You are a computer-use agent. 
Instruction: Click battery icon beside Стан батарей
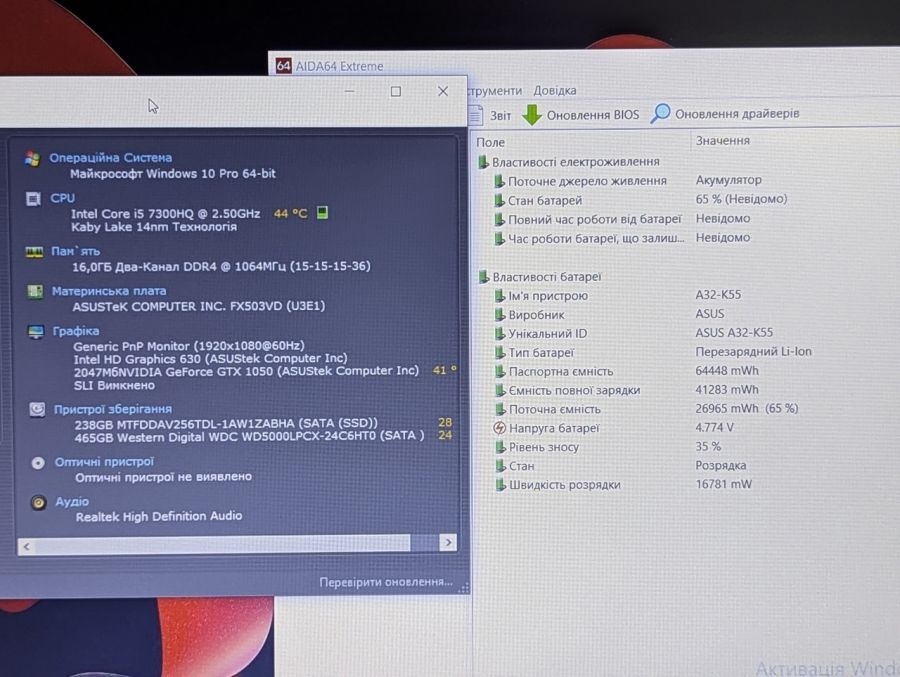499,200
